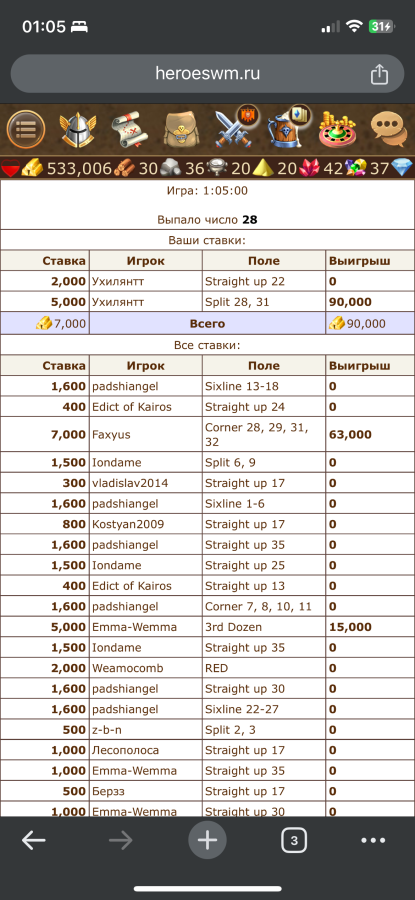Open the tavern mug with cards icon

pyautogui.click(x=288, y=127)
